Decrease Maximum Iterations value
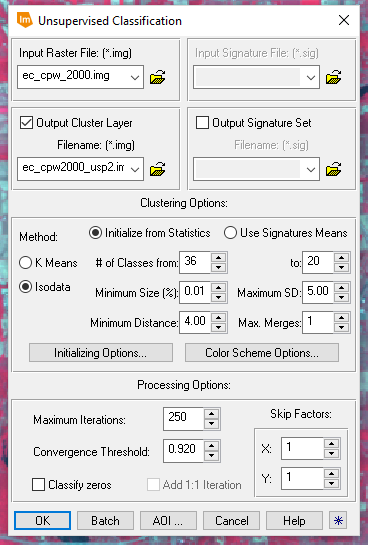368x545 pixels. tap(211, 423)
